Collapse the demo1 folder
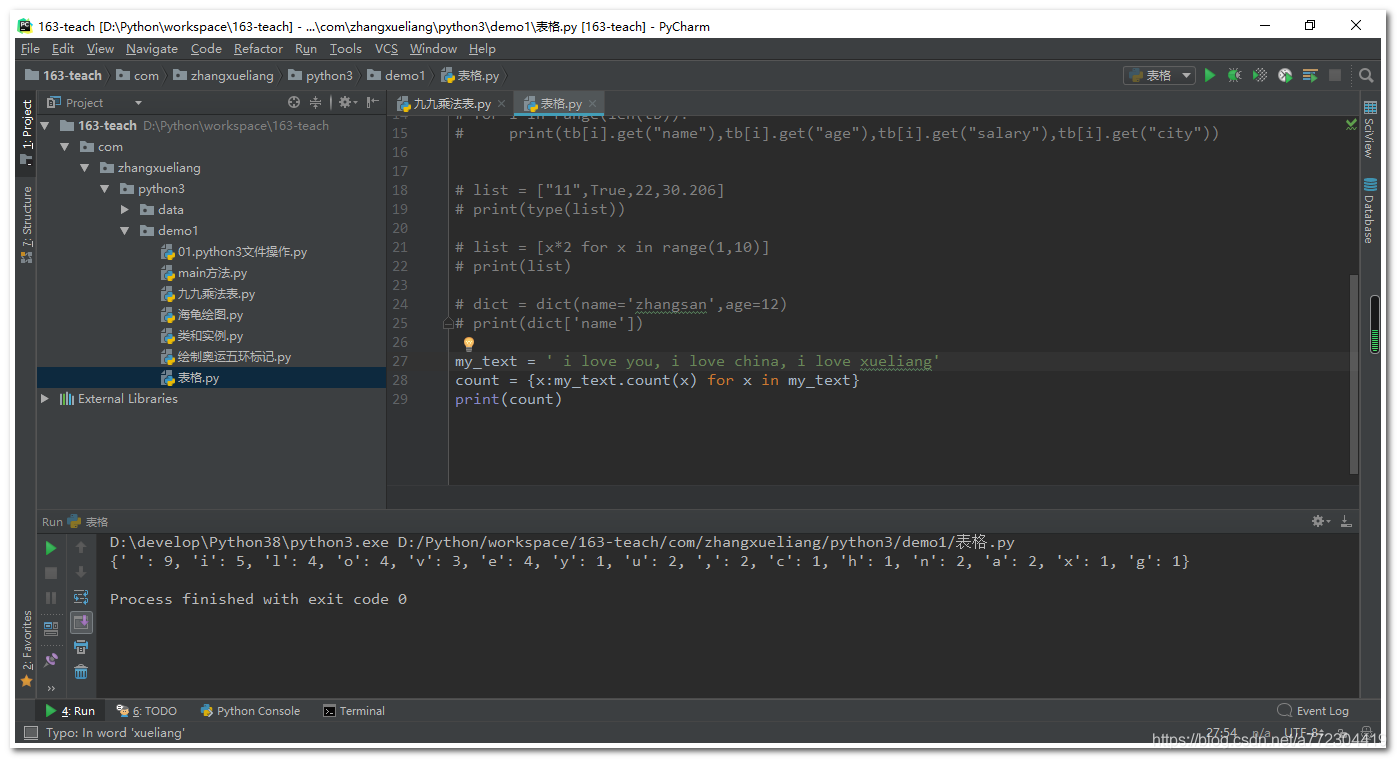The width and height of the screenshot is (1397, 759). point(125,231)
